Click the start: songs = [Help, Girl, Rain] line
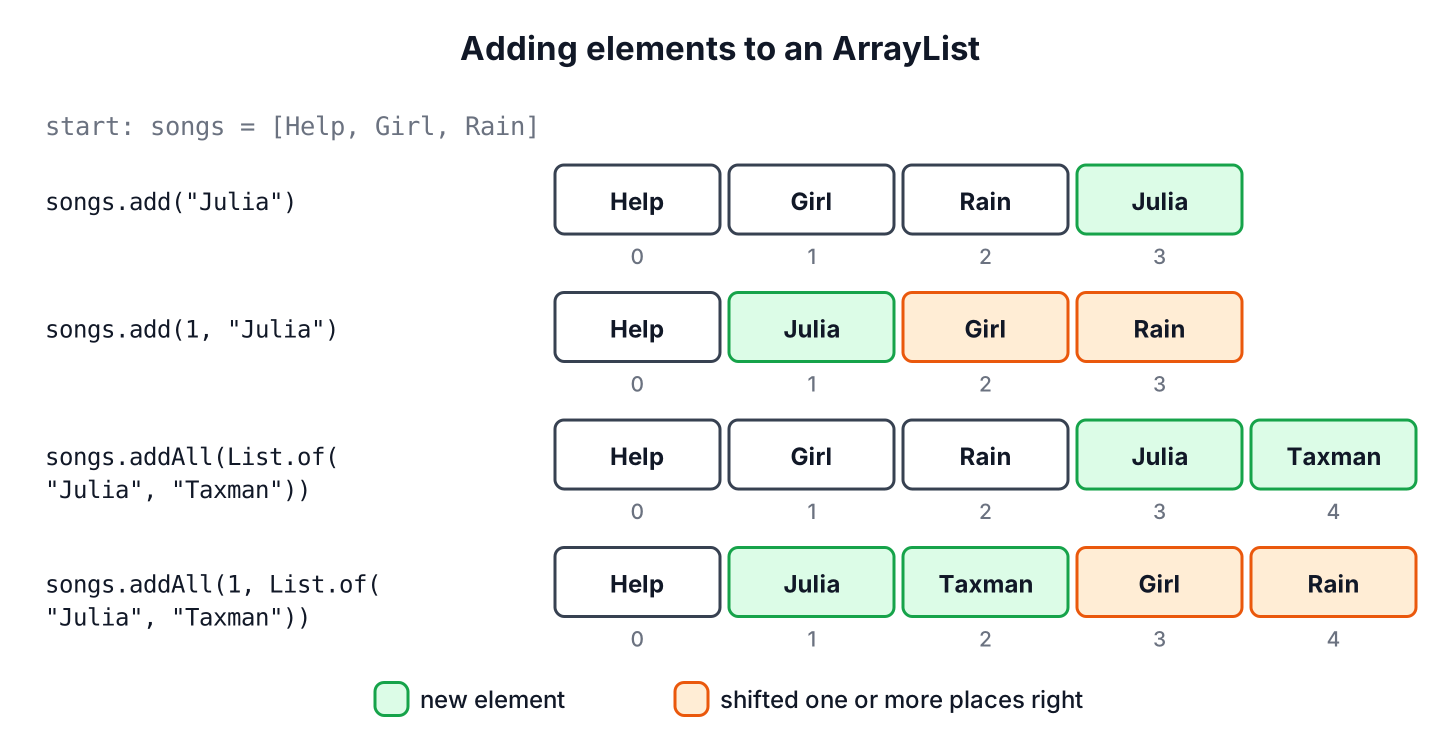The image size is (1440, 750). coord(292,127)
